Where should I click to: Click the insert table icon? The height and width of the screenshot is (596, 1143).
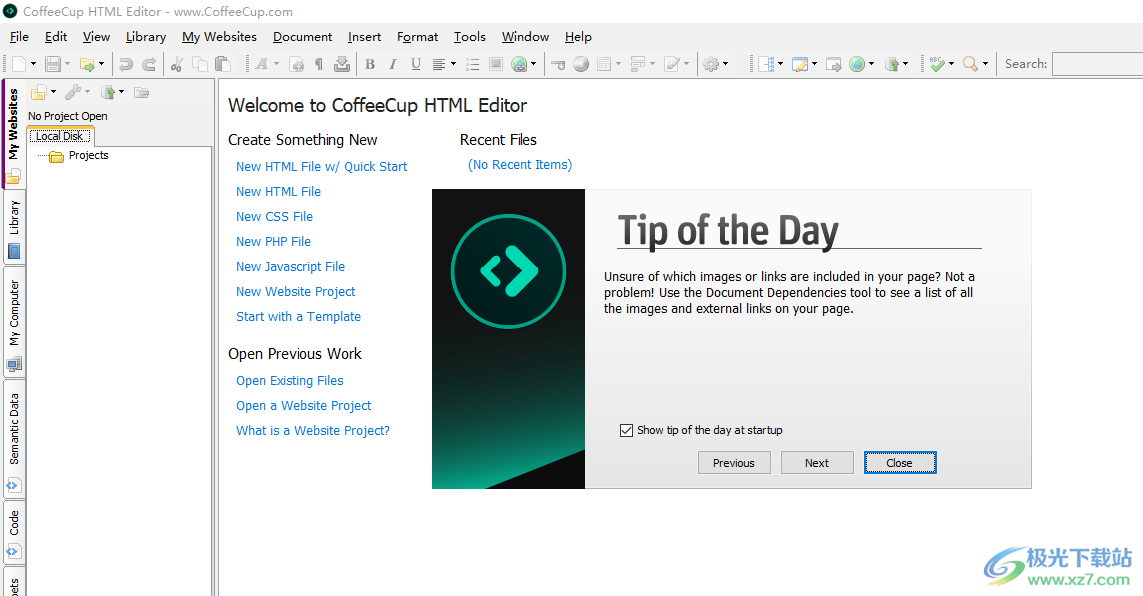click(x=604, y=64)
